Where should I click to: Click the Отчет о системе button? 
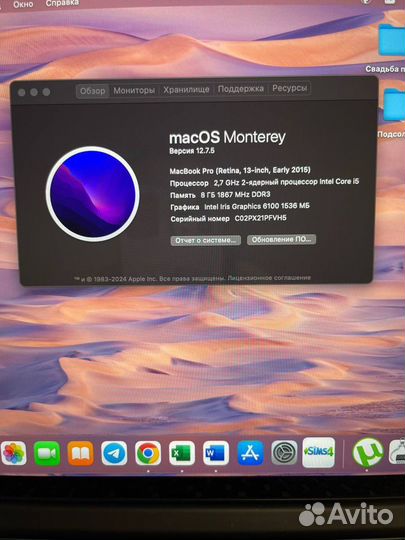tap(206, 240)
